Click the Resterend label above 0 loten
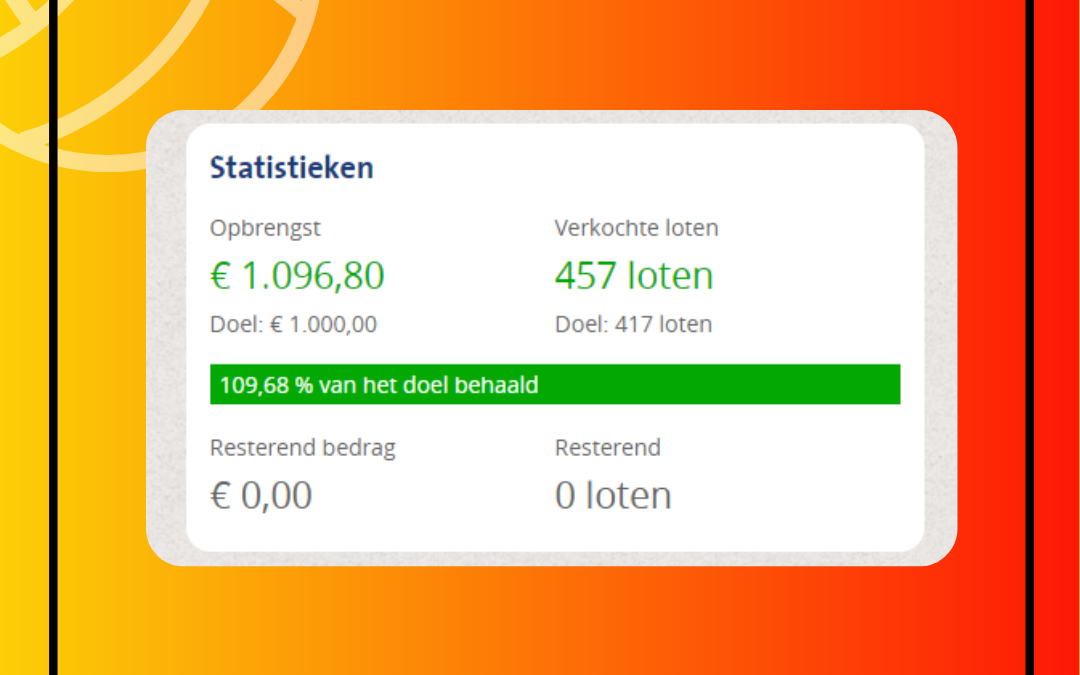Screen dimensions: 1080x675 607,448
